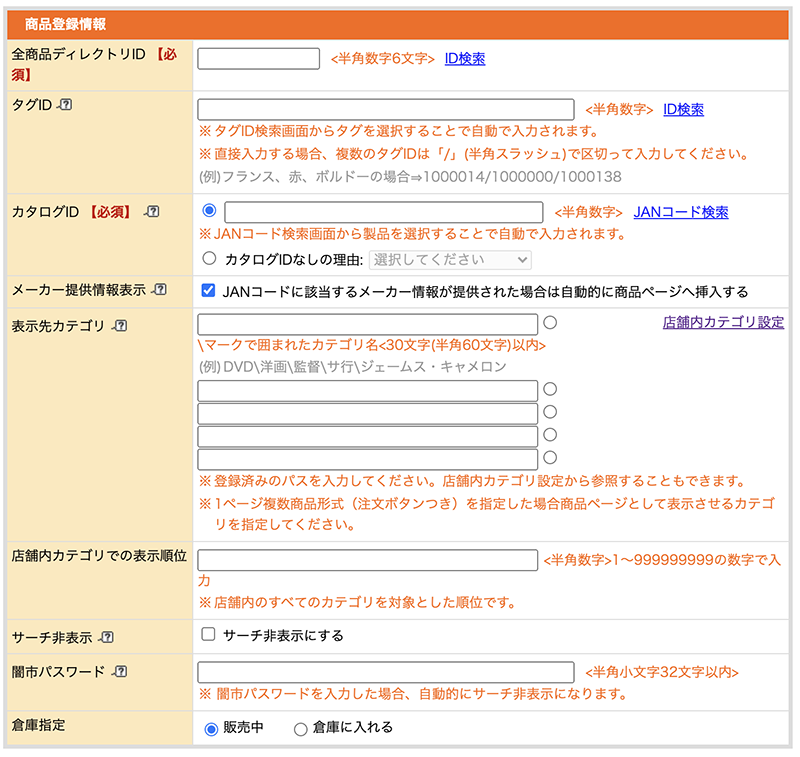Open the カタログIDなしの理由 dropdown
Viewport: 800px width, 757px height.
(x=450, y=260)
